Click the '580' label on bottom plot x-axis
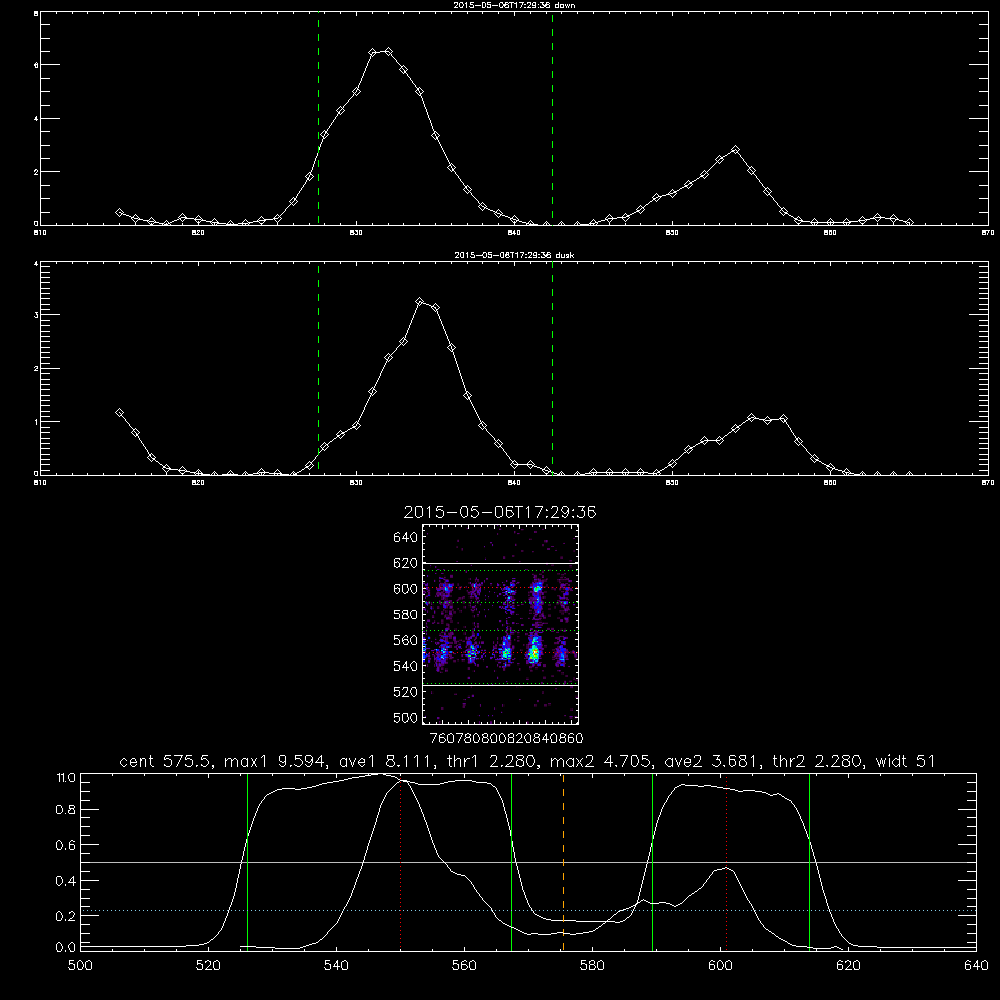Screen dimensions: 1000x1000 click(592, 966)
